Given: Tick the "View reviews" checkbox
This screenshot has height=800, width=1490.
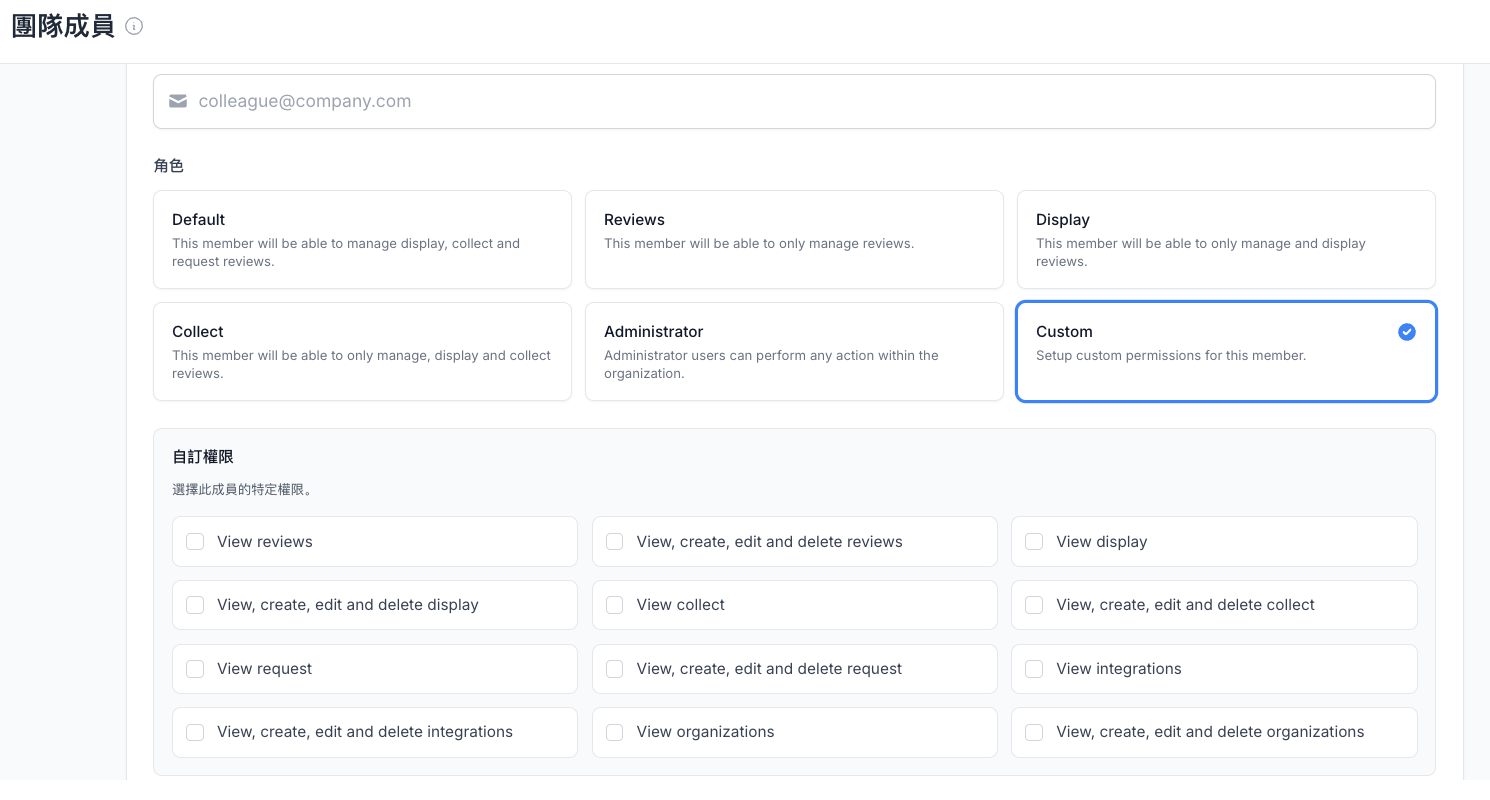Looking at the screenshot, I should (x=195, y=542).
